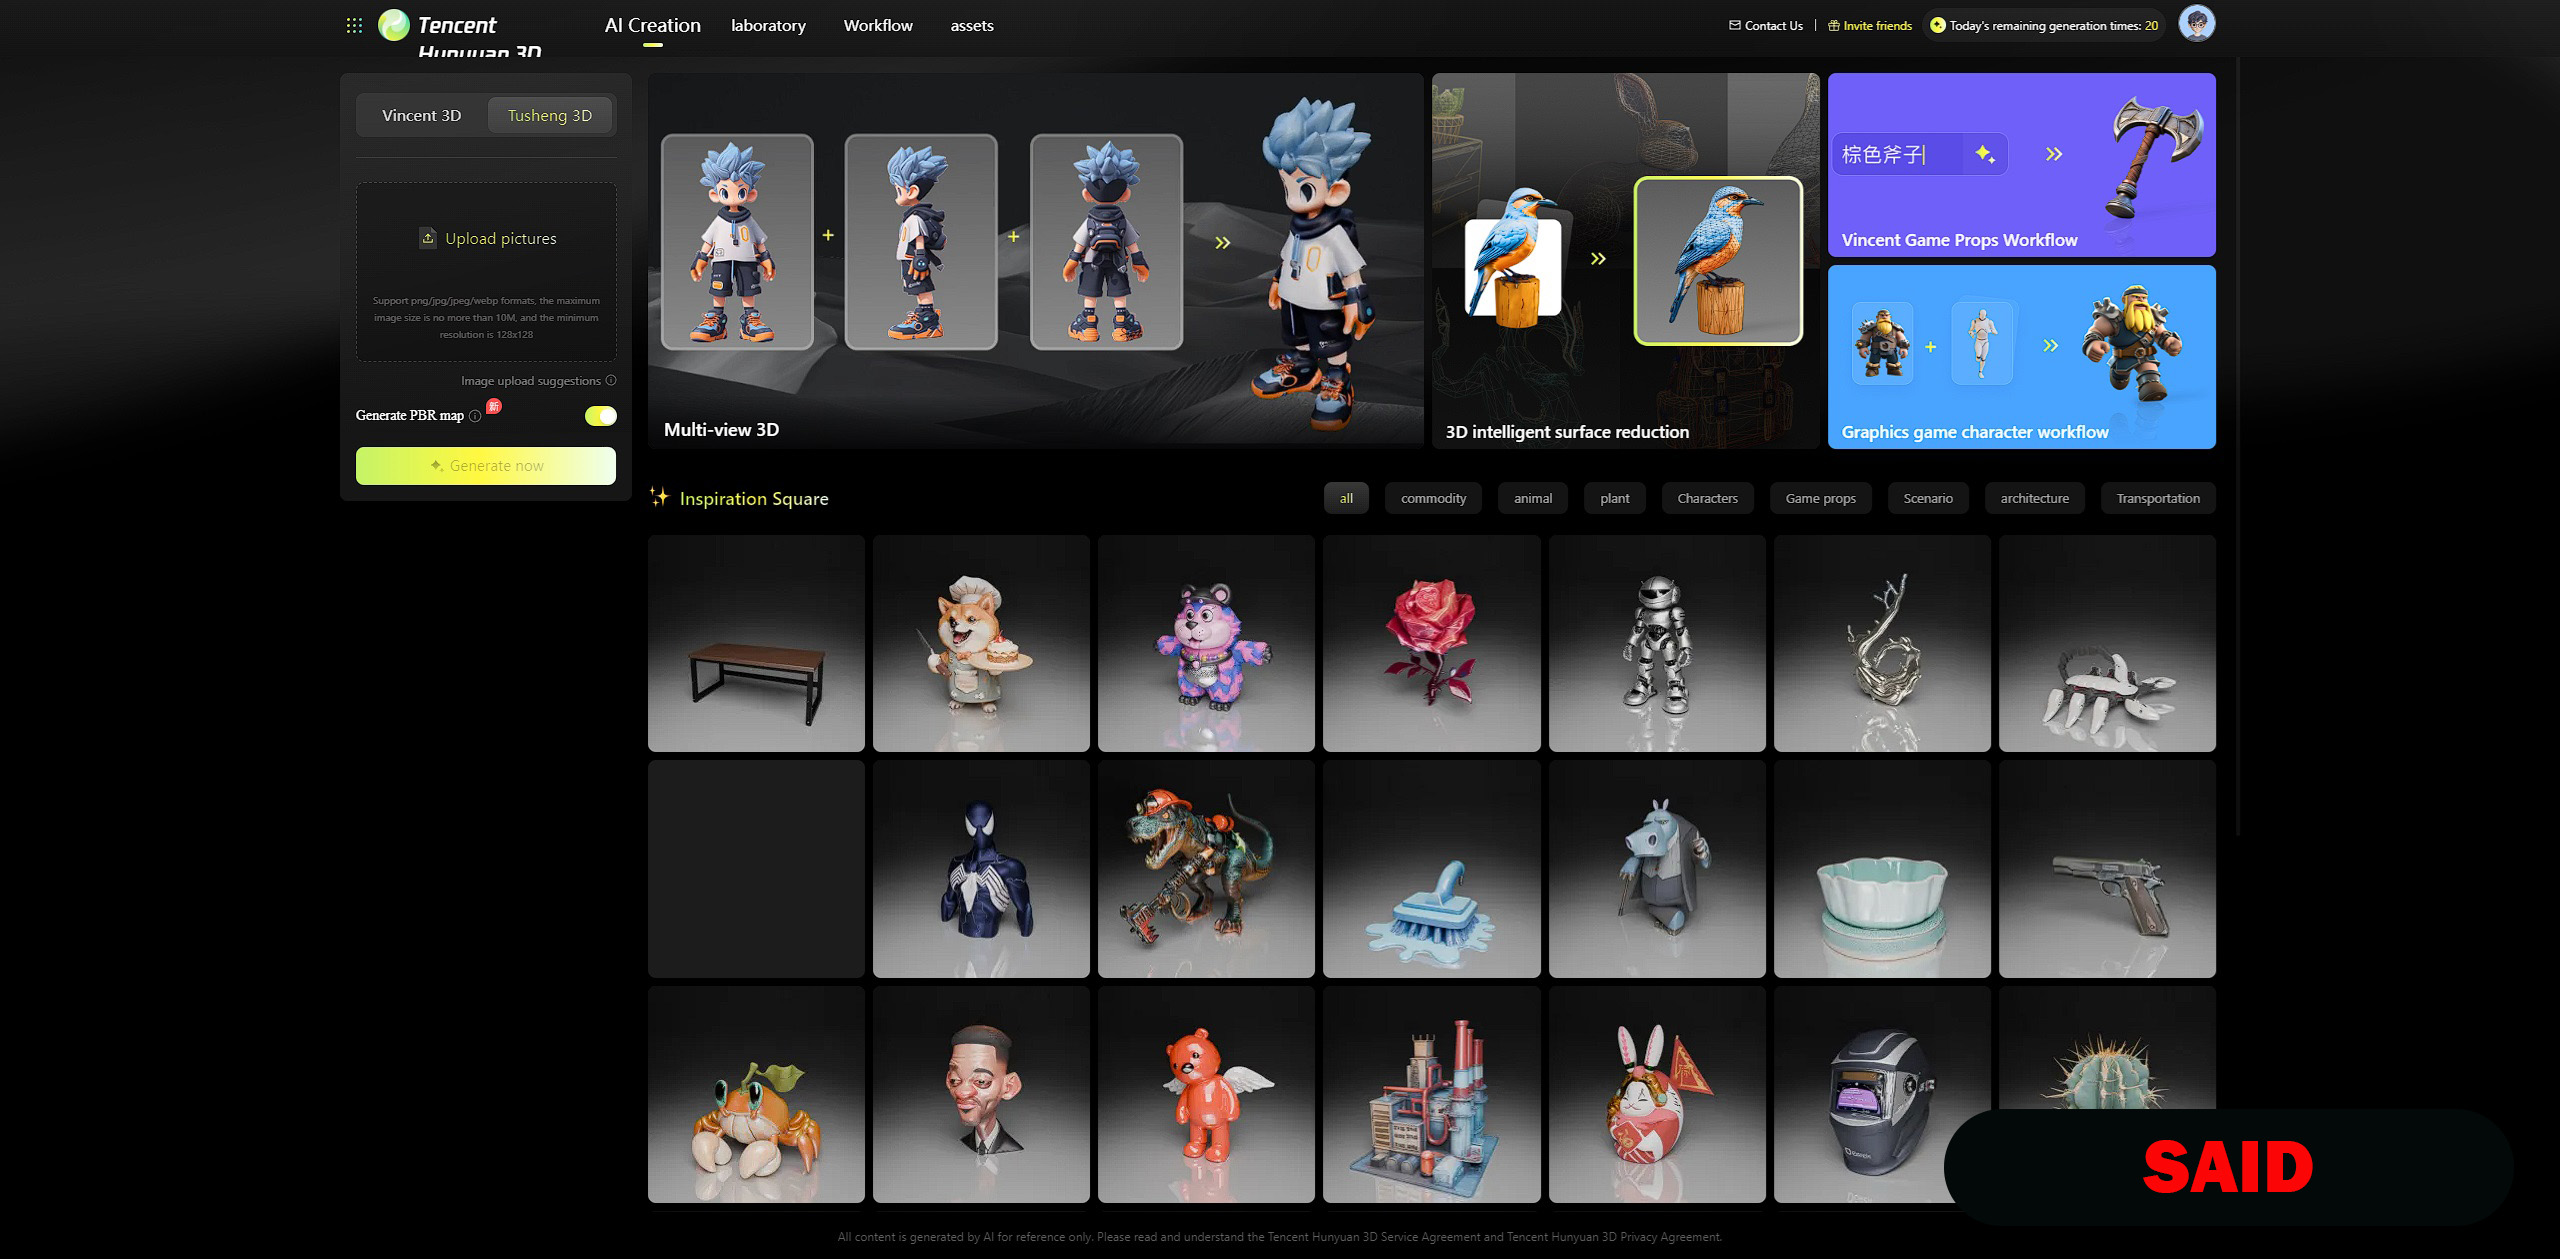The width and height of the screenshot is (2560, 1259).
Task: Filter inspiration by Game props
Action: coord(1820,498)
